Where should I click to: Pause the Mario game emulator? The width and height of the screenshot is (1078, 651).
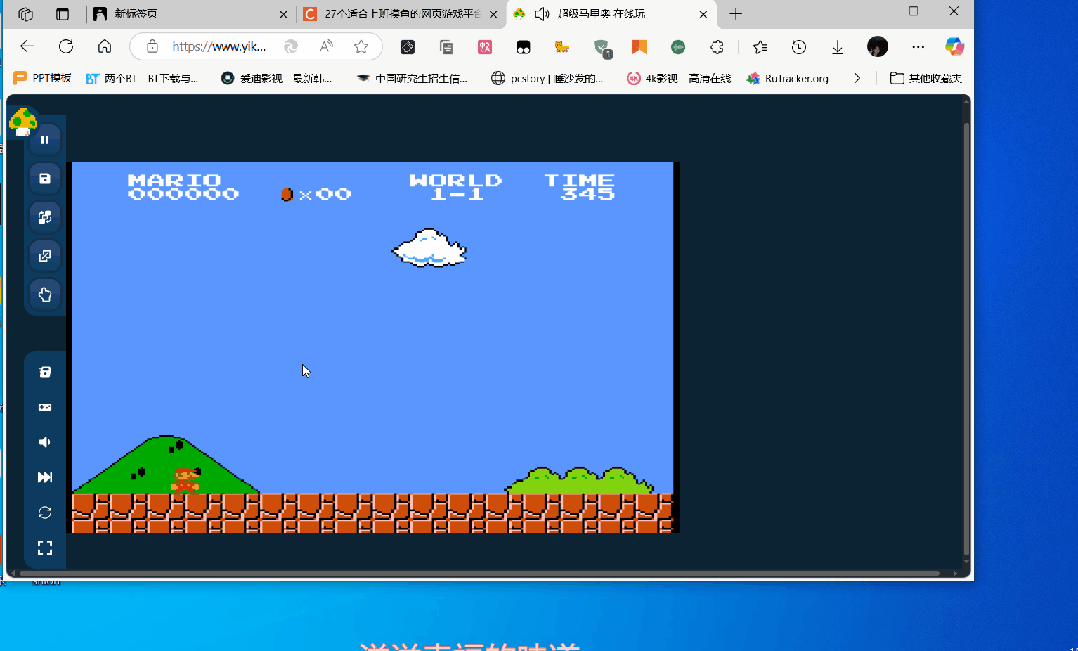45,140
